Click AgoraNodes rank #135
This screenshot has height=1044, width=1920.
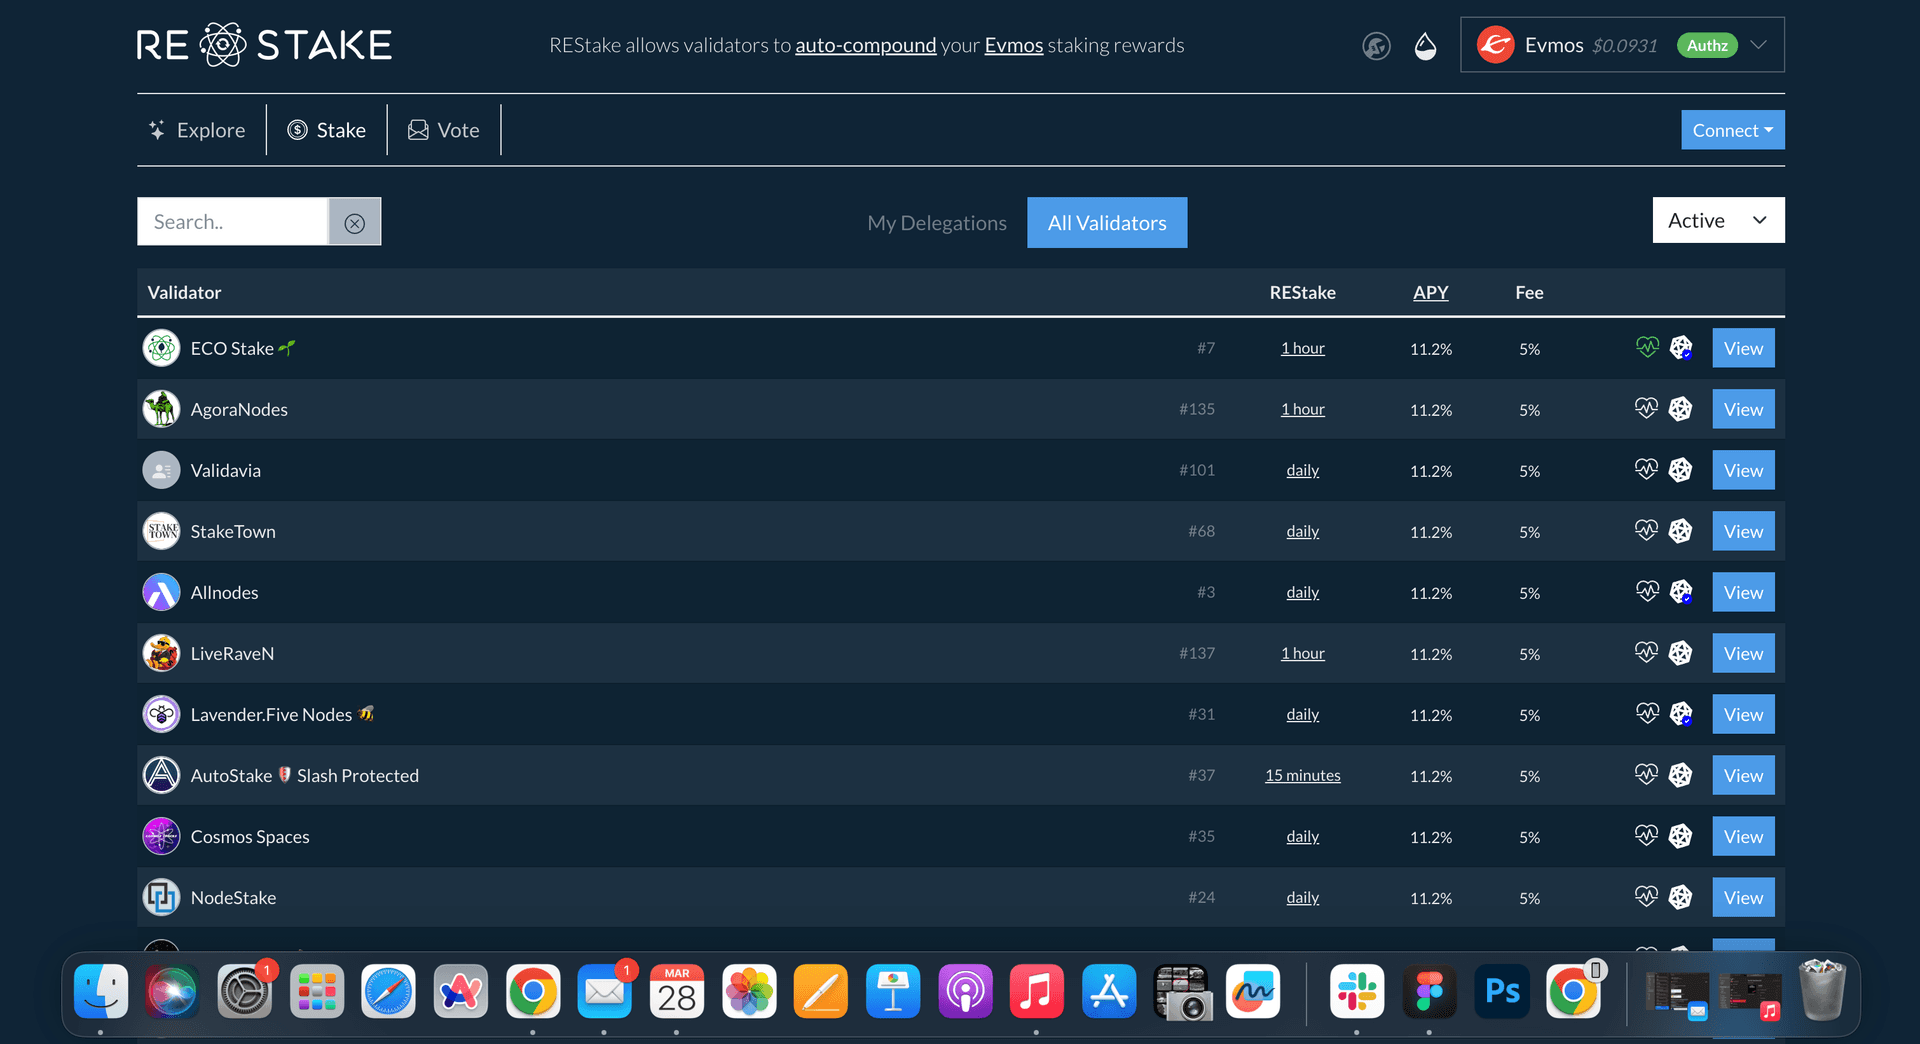[x=1196, y=409]
